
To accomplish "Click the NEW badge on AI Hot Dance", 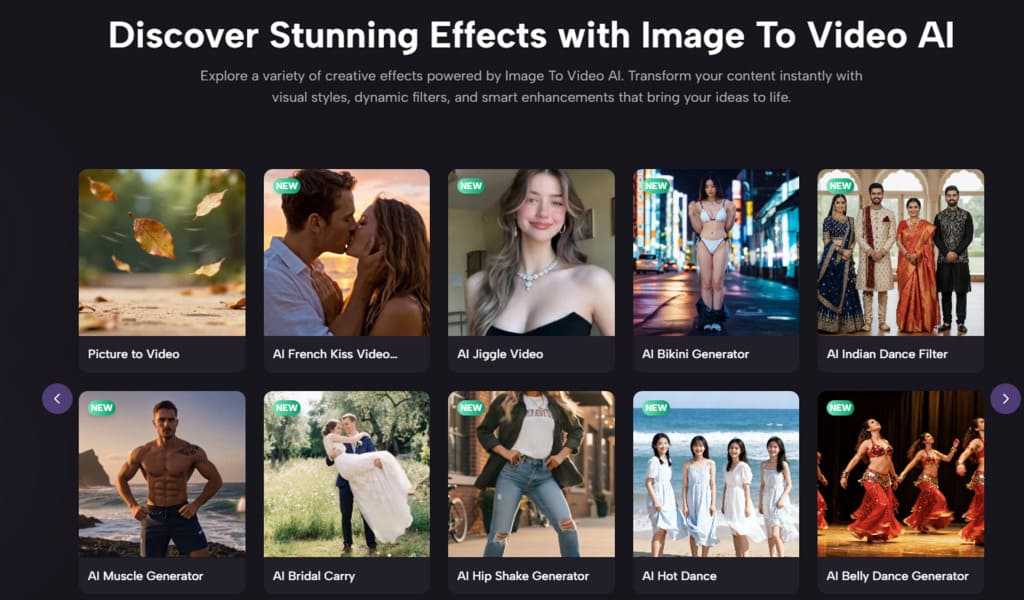I will (656, 408).
